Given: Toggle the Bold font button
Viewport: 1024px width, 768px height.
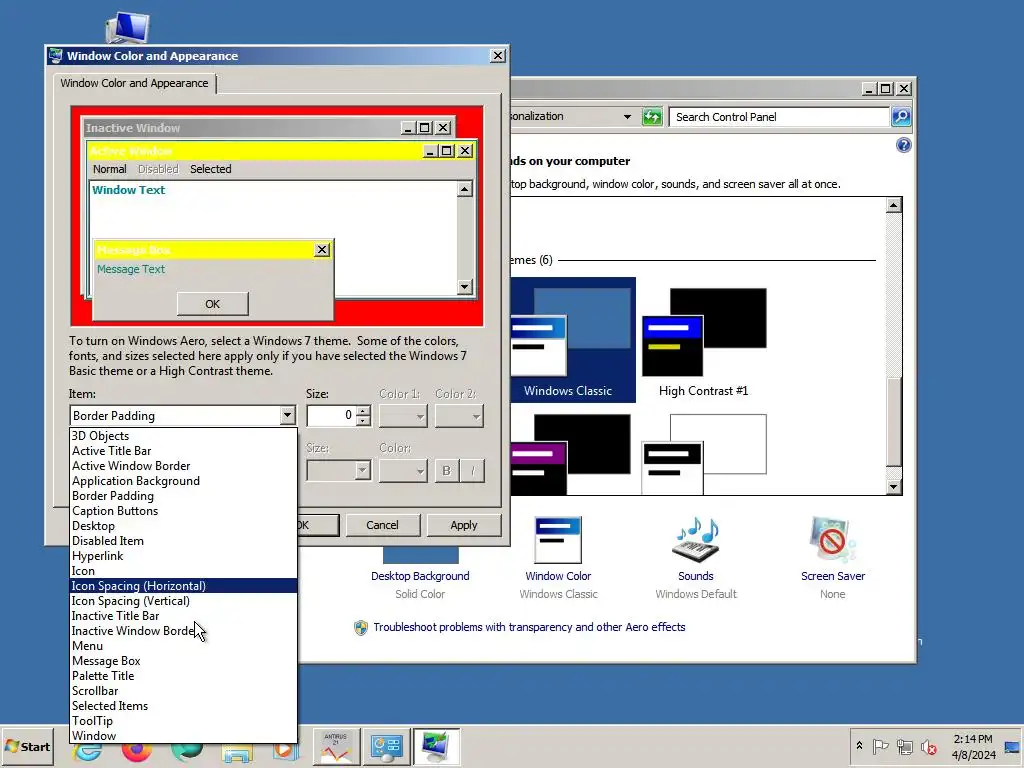Looking at the screenshot, I should point(447,471).
